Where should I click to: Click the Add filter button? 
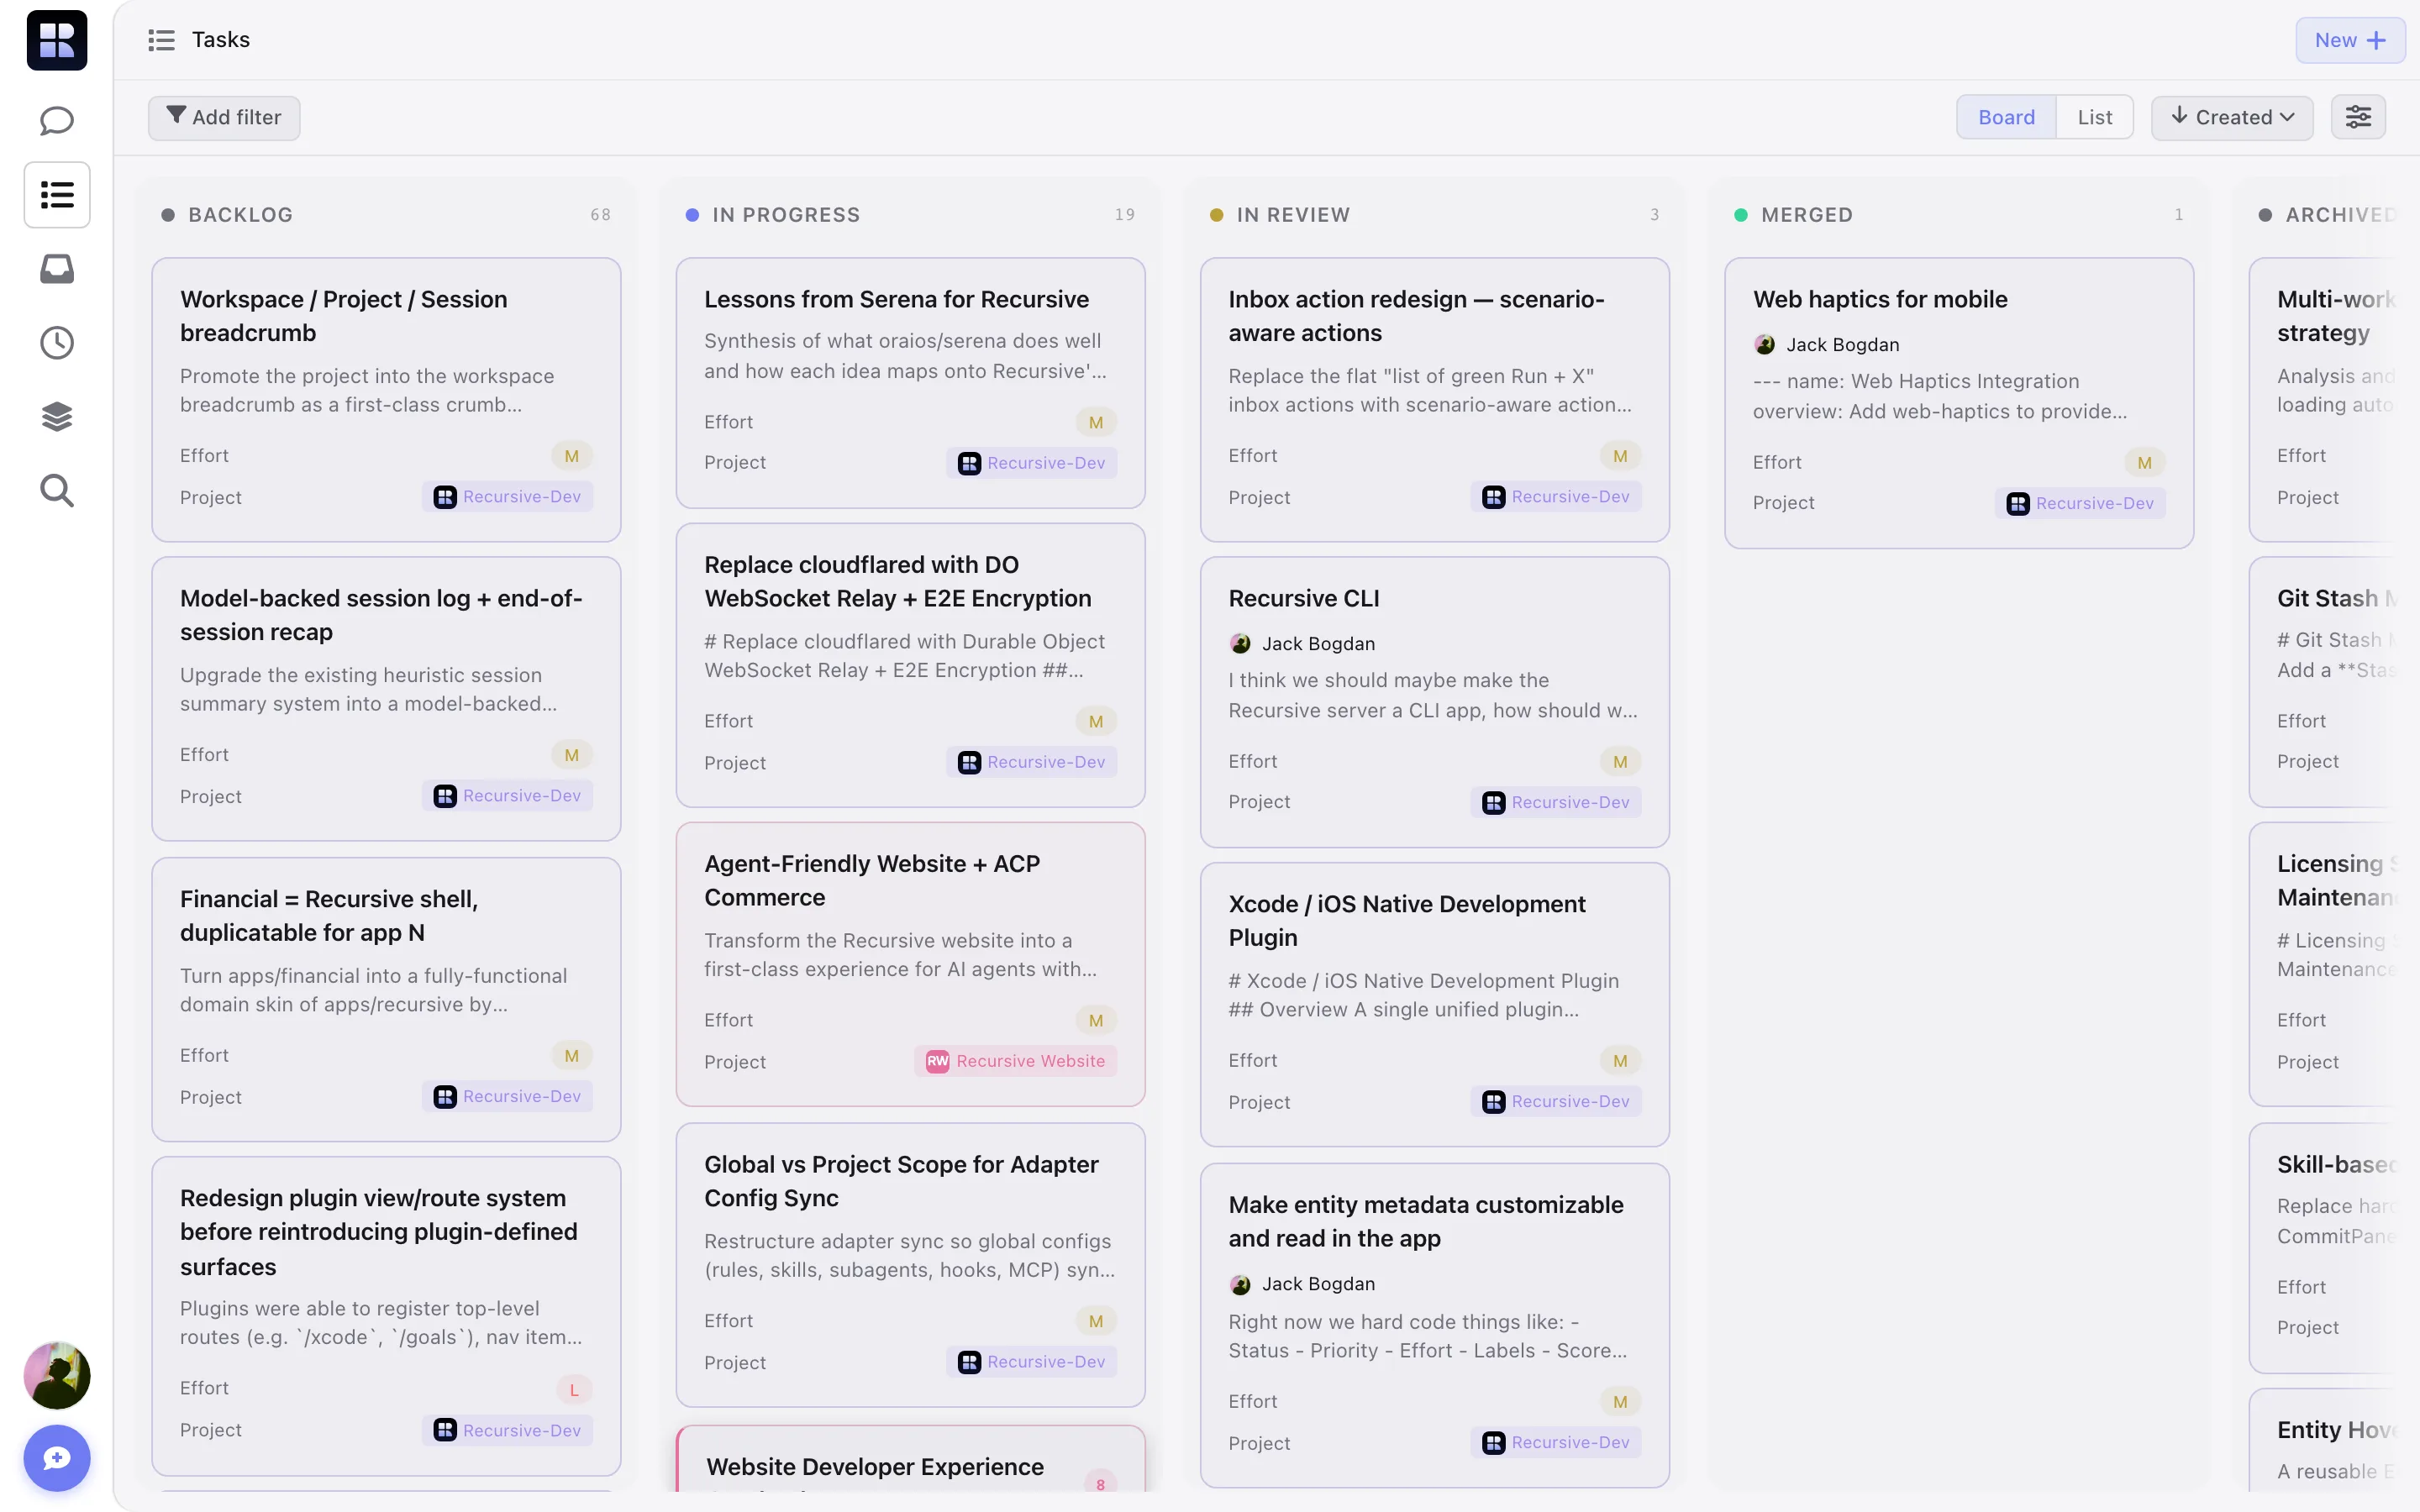(224, 117)
